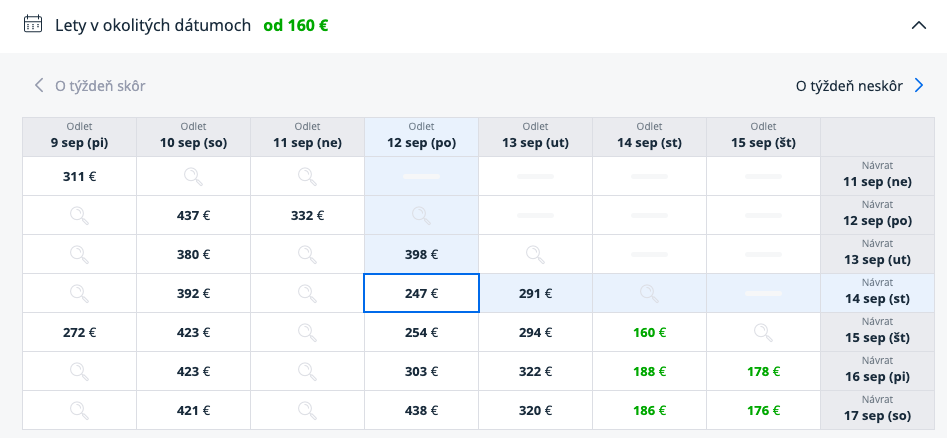
Task: Click the right chevron next to O týždeň neskôr
Action: click(920, 86)
